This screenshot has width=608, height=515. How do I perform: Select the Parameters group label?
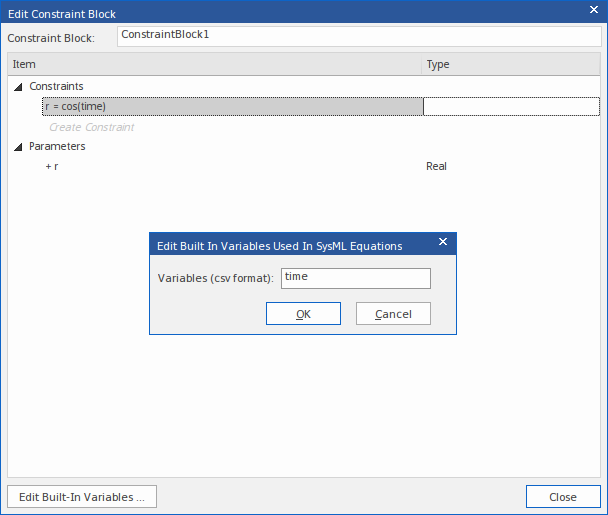pos(57,147)
